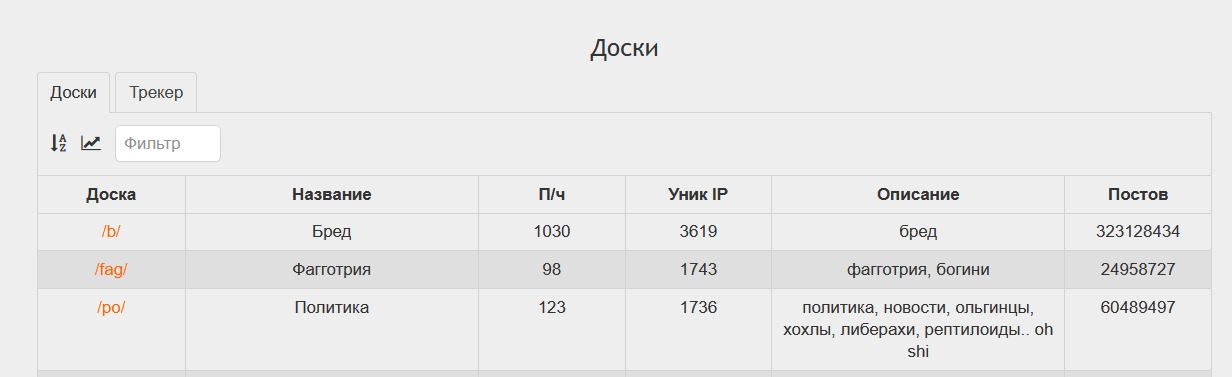1232x377 pixels.
Task: Click the post count 323128434
Action: click(1138, 231)
